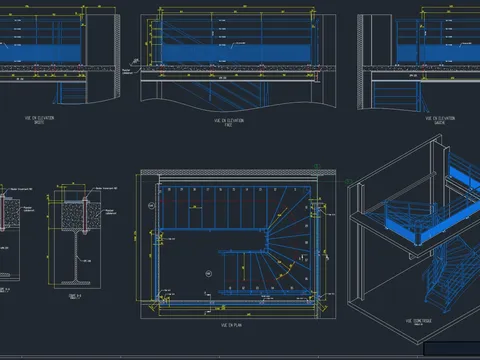Click the 'VUE EN PLAN' caption
Viewport: 480px width, 360px height.
coord(231,325)
